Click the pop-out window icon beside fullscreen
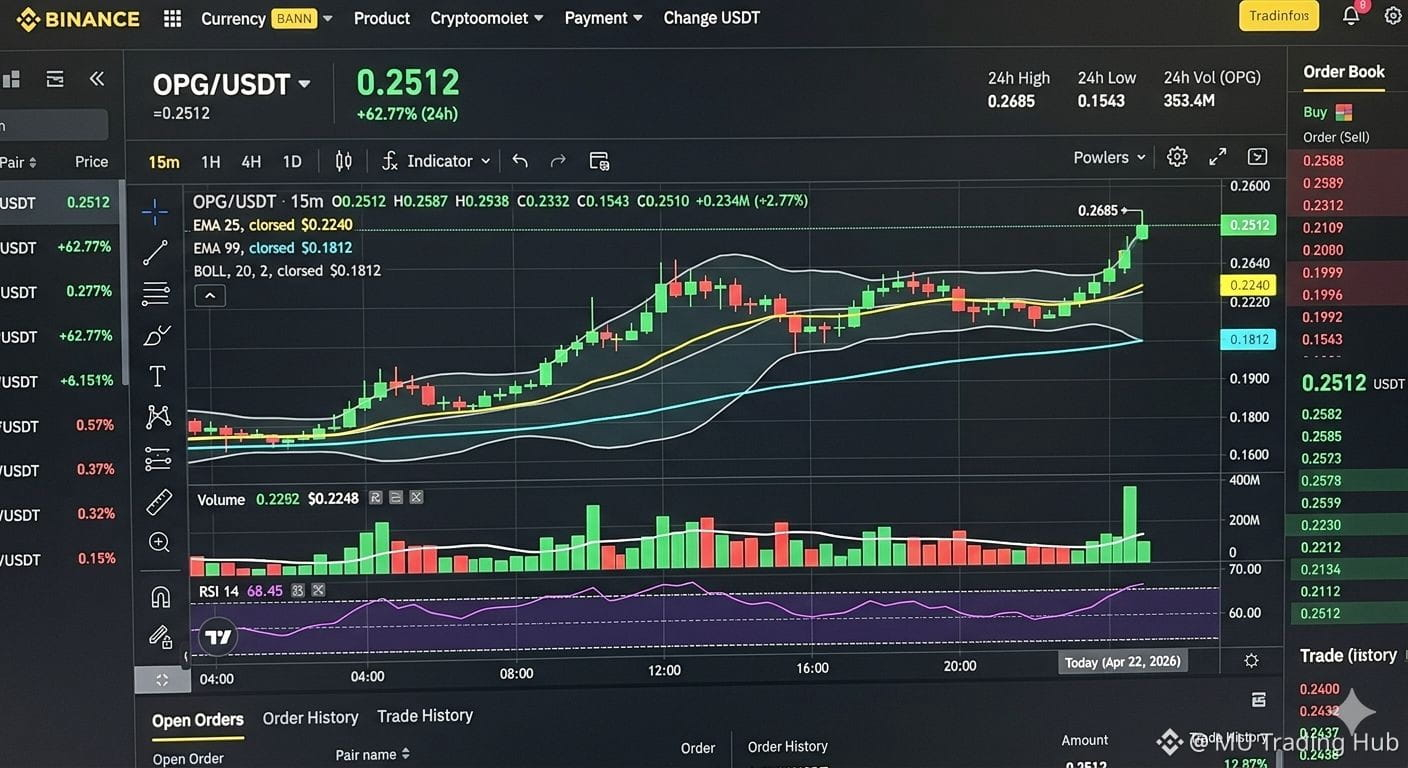 tap(1257, 157)
